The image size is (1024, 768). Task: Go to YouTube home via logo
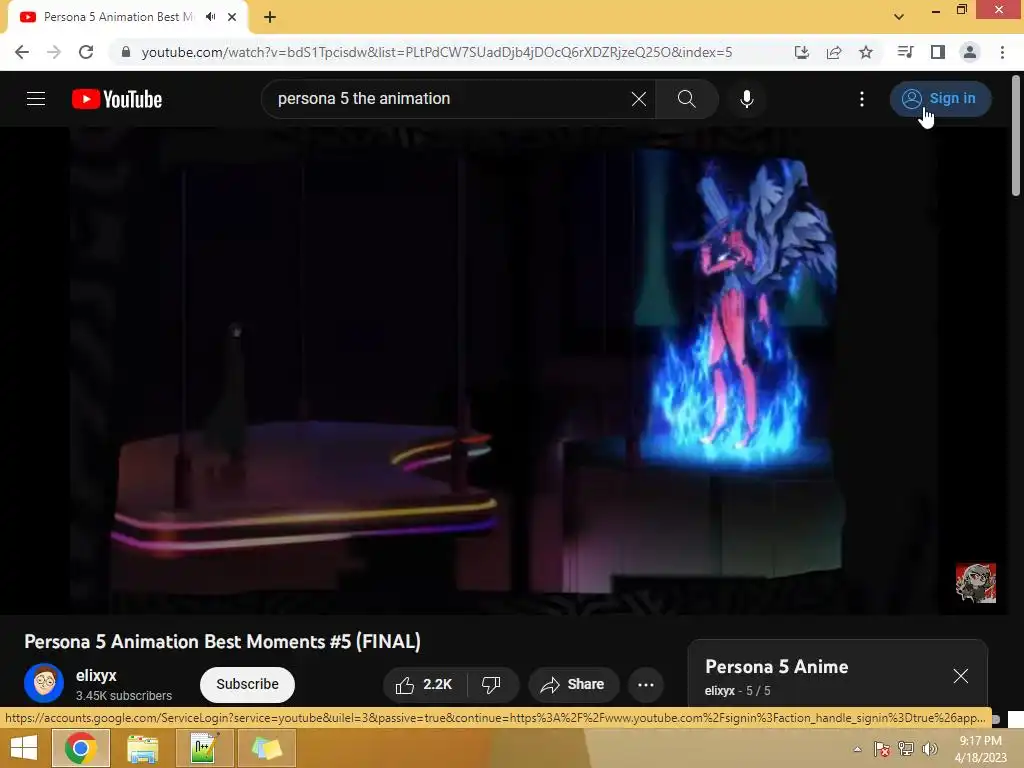click(x=117, y=99)
